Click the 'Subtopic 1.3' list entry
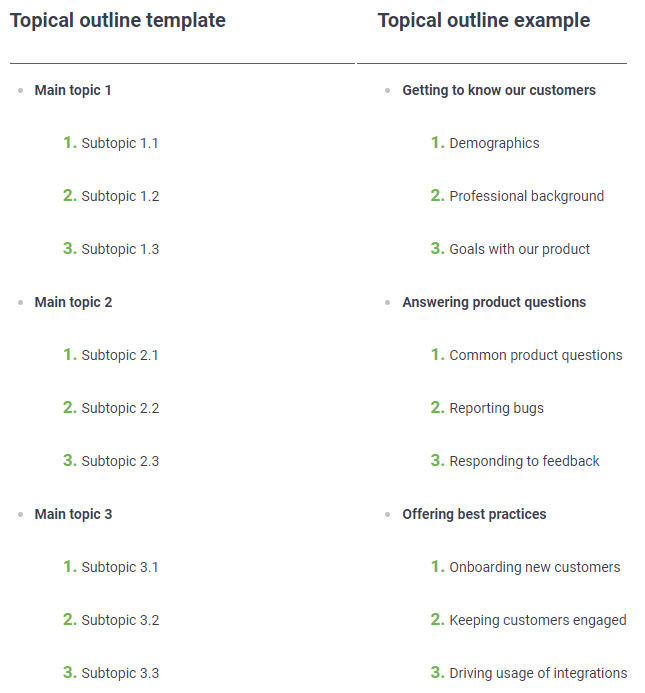This screenshot has width=645, height=693. [x=120, y=249]
